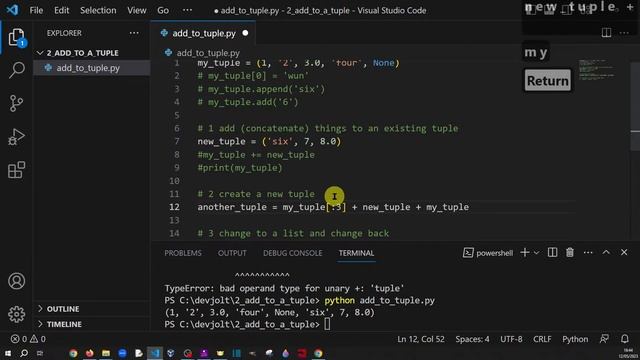Viewport: 640px width, 360px height.
Task: Open the launch profile dropdown arrow beside plus
Action: [x=536, y=253]
